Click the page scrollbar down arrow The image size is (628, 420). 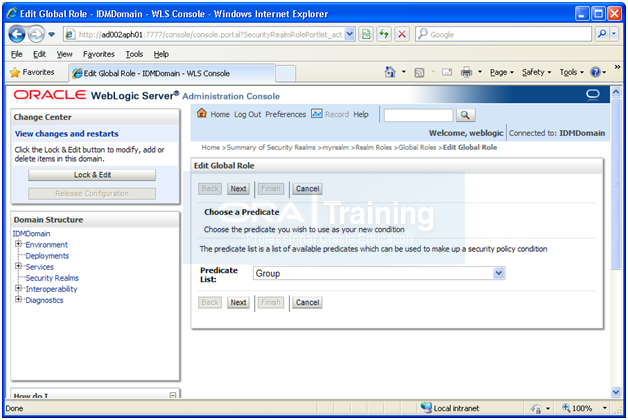pyautogui.click(x=616, y=392)
